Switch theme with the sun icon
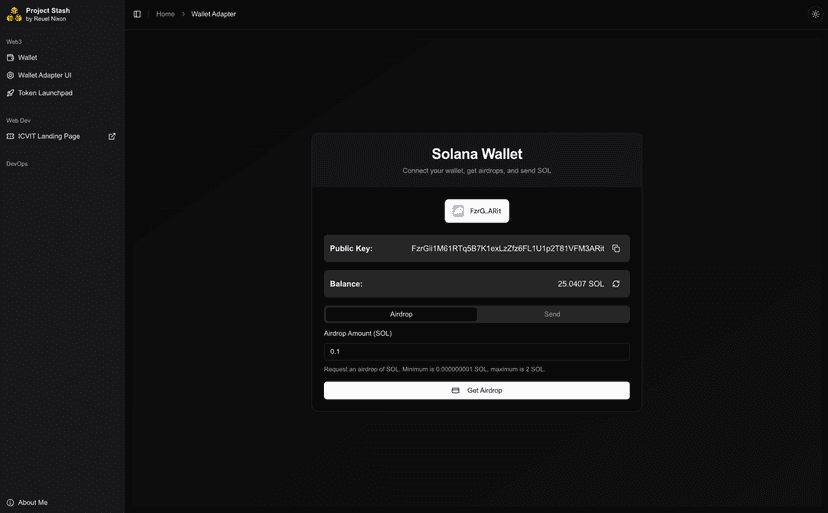828x513 pixels. click(x=815, y=14)
